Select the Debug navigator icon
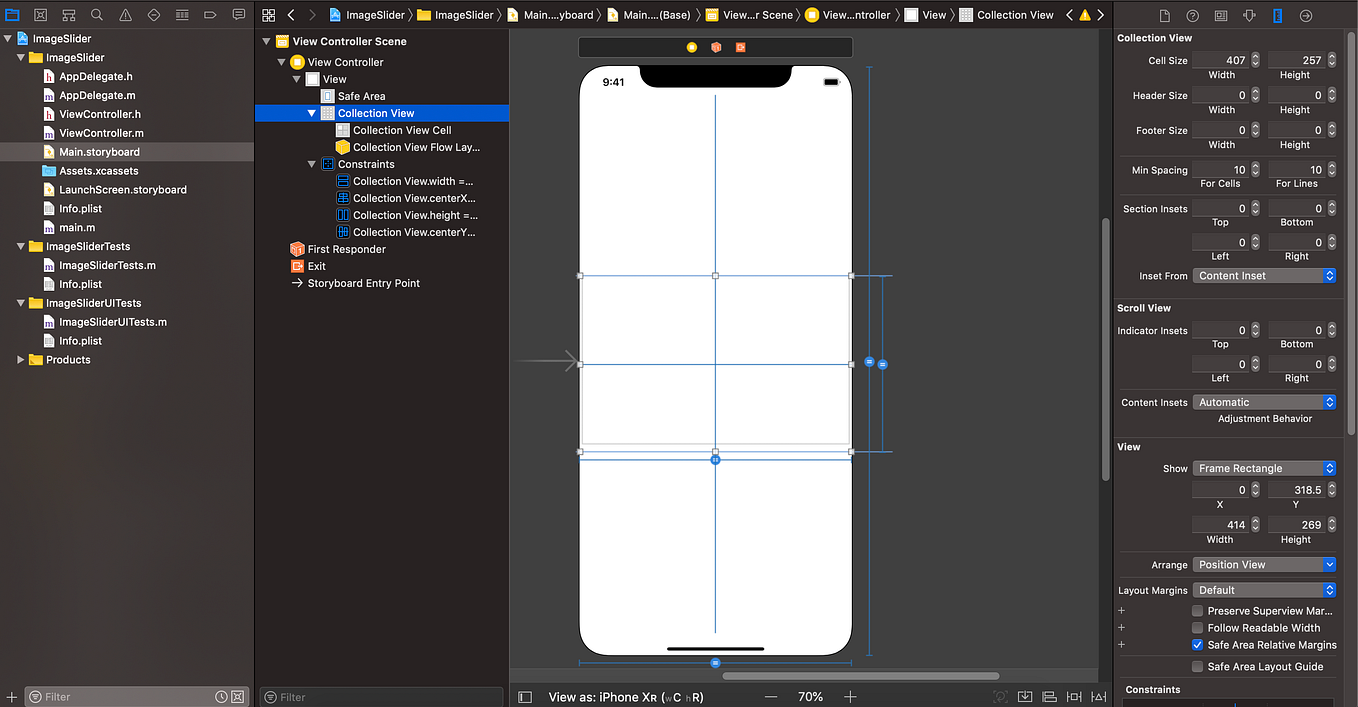 (180, 15)
